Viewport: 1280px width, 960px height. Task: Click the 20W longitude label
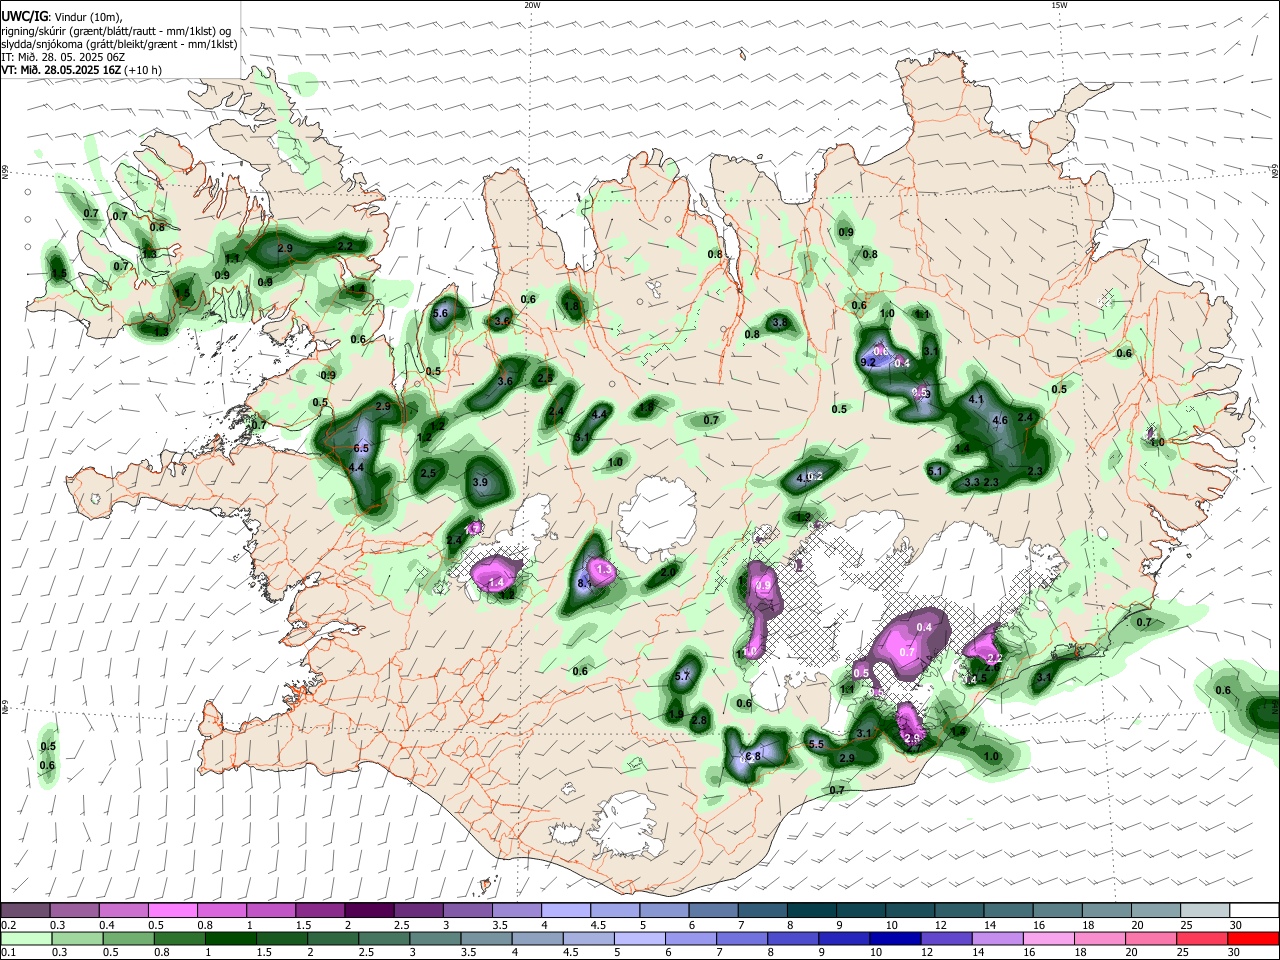[x=532, y=5]
